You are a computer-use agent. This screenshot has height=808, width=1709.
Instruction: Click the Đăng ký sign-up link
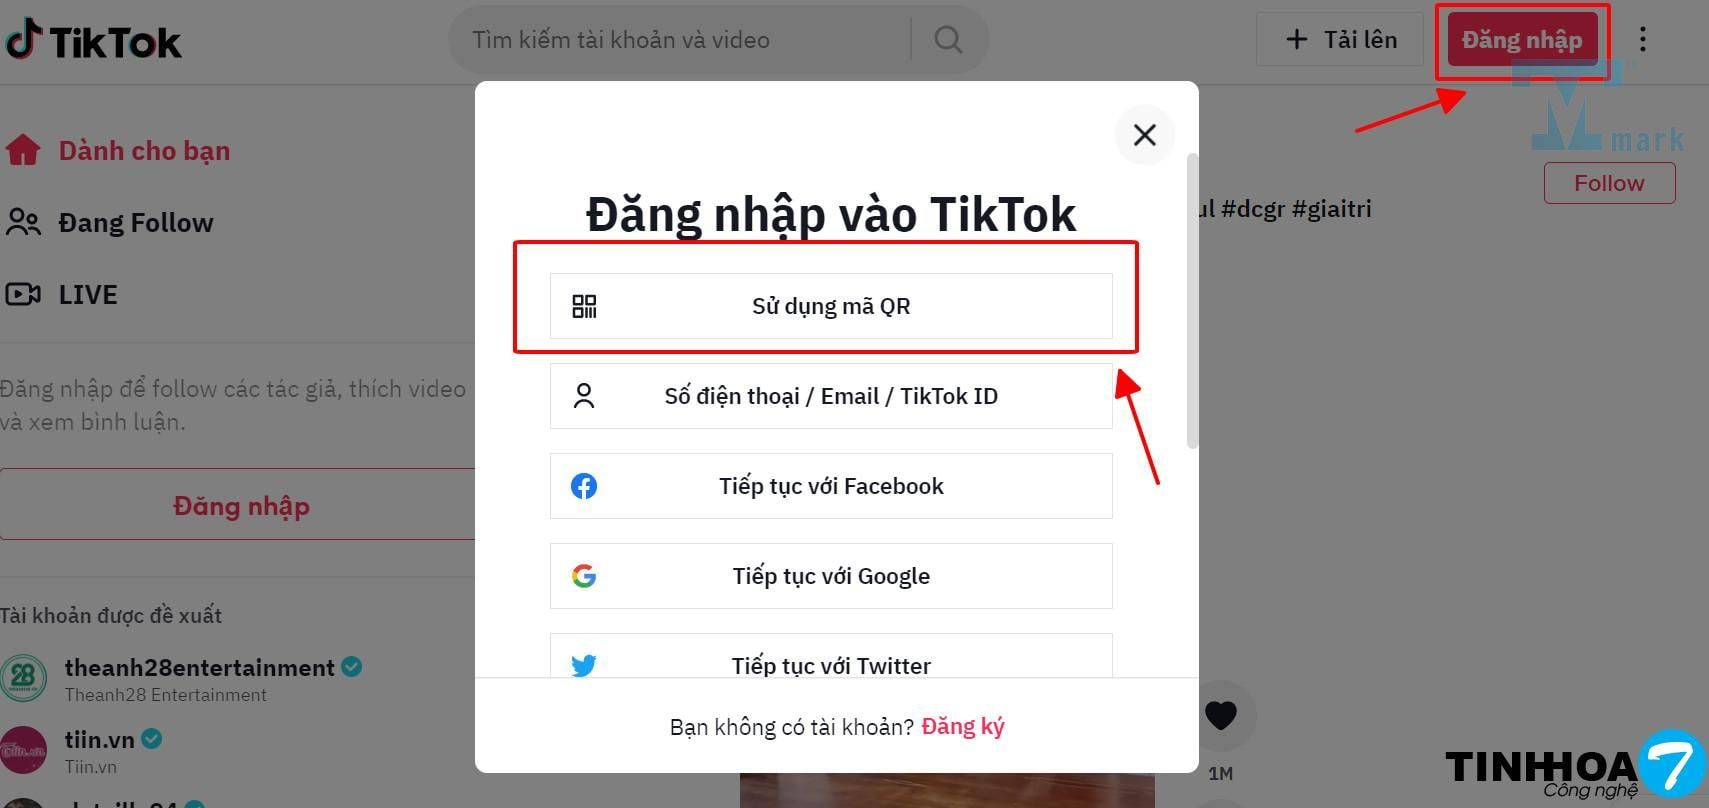tap(963, 726)
